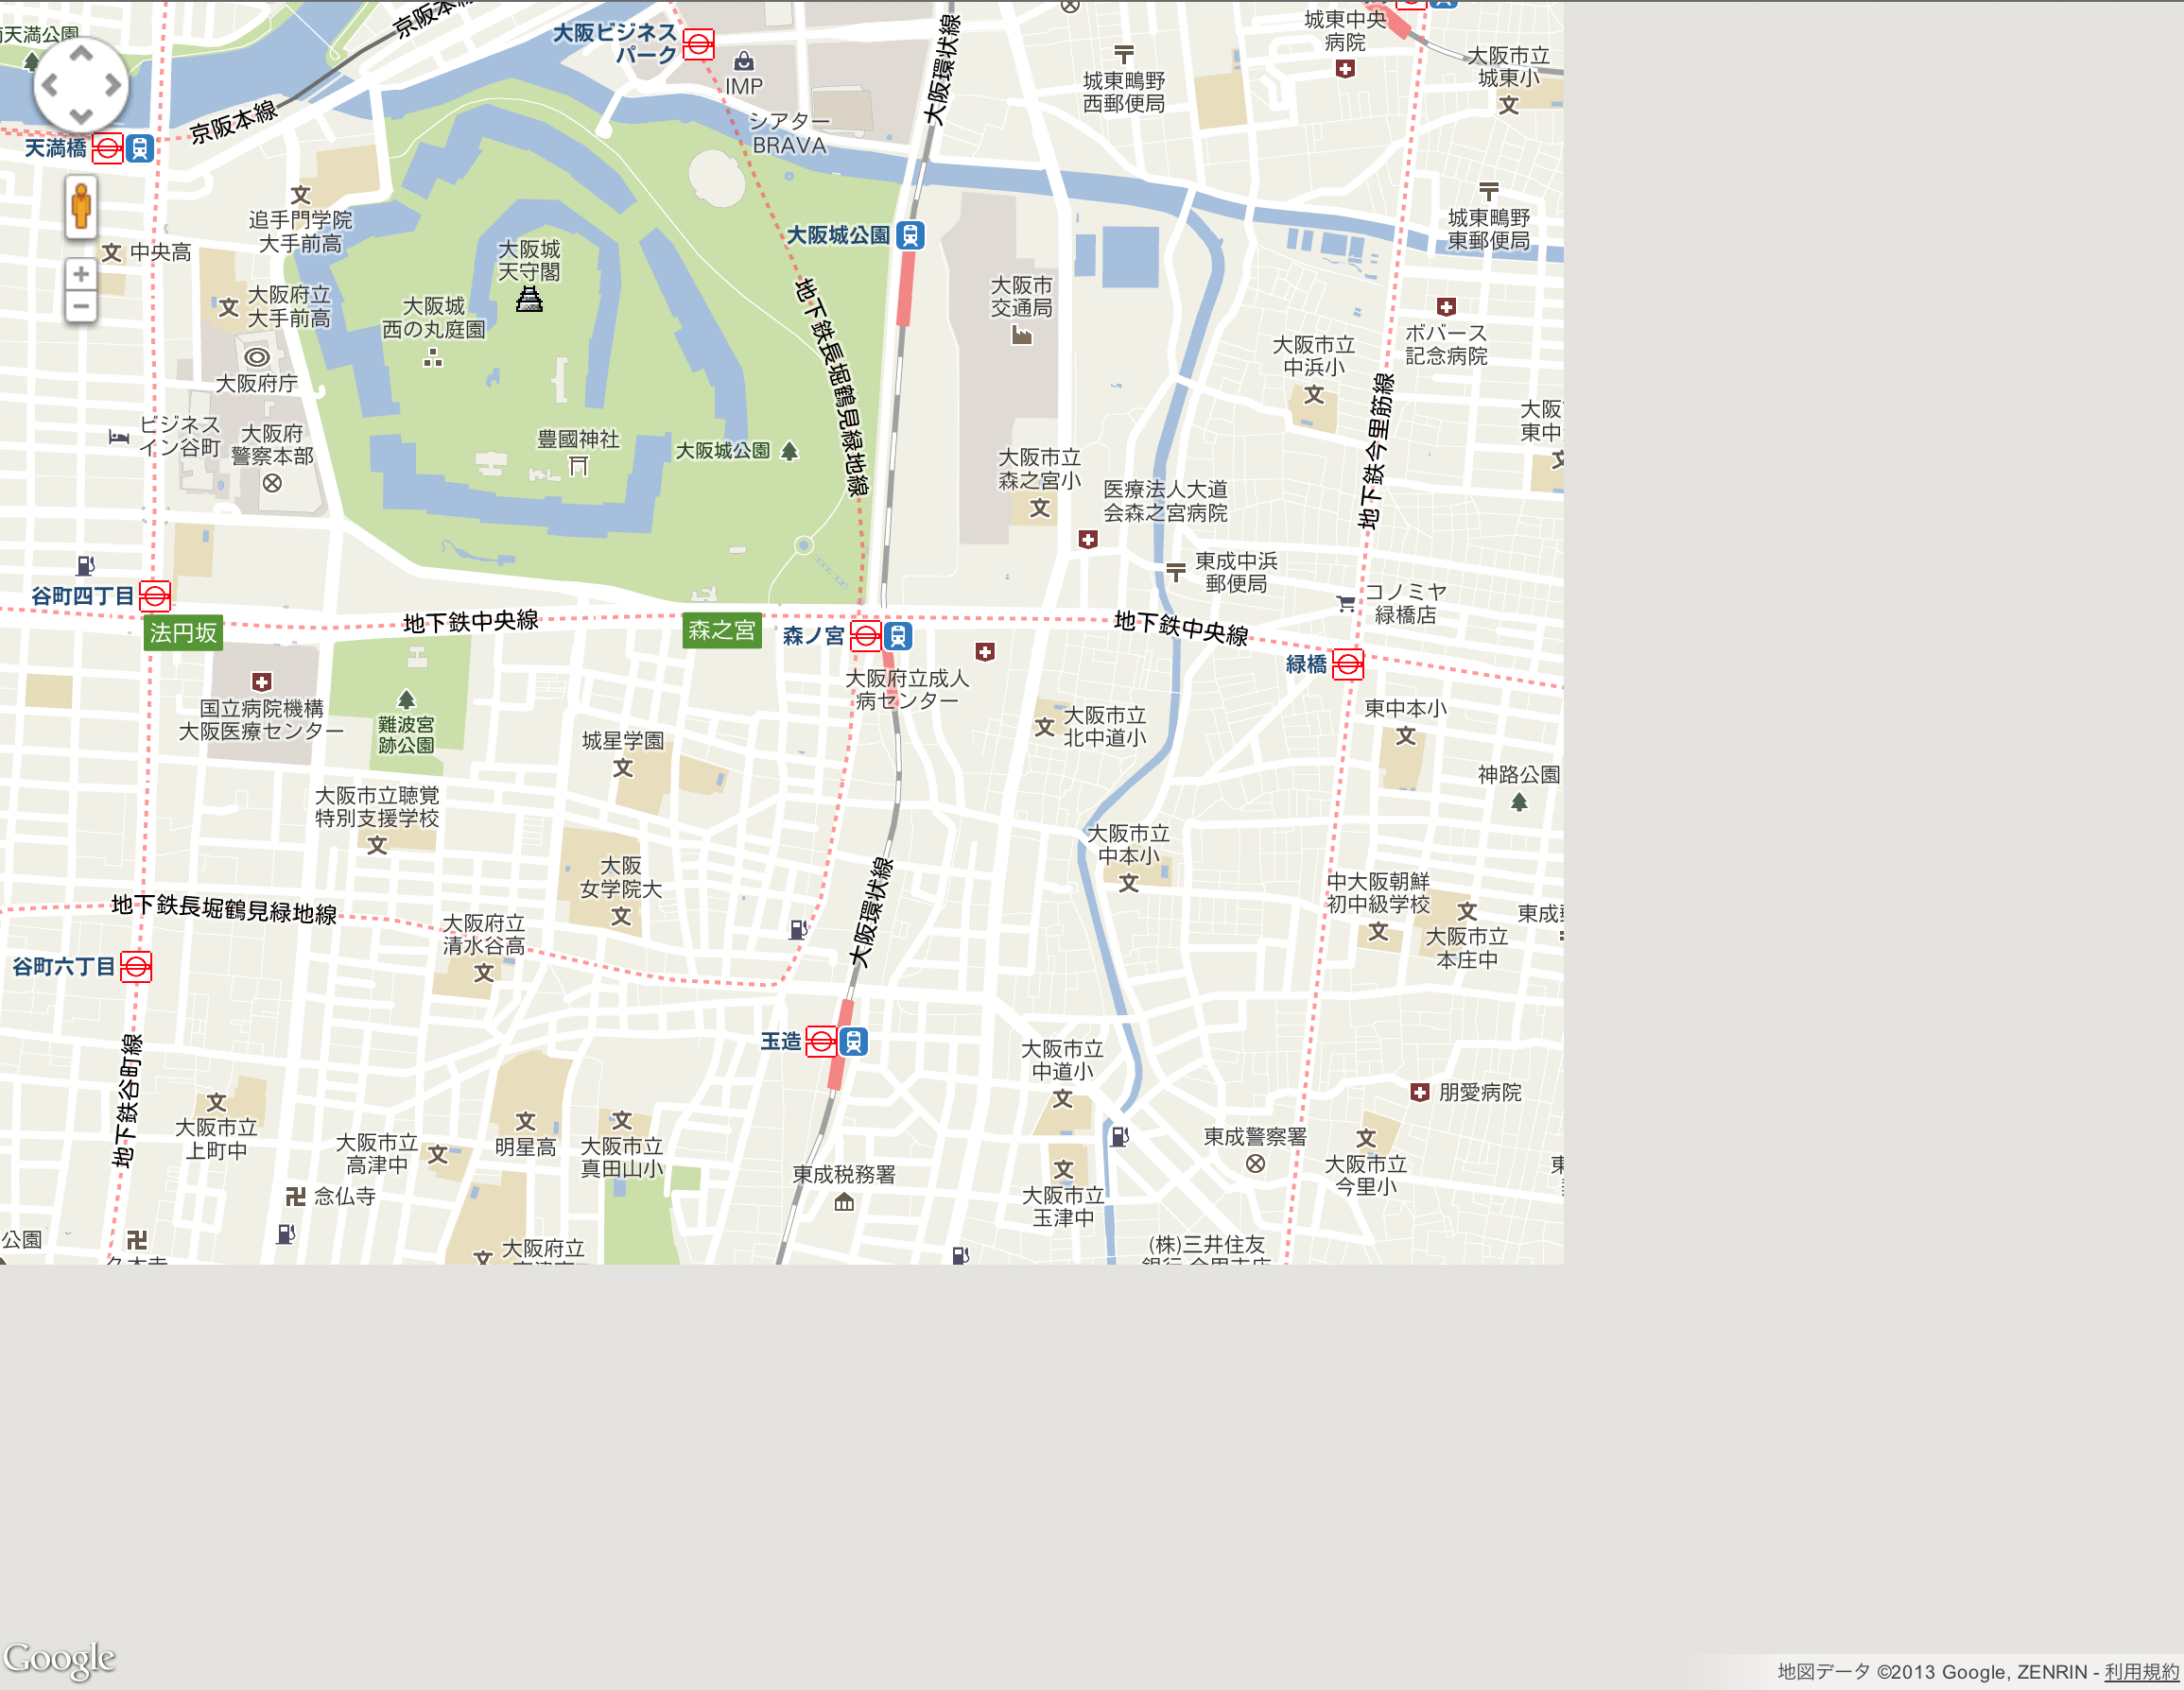Click the 大阪府庁 government office icon
Viewport: 2184px width, 1690px height.
pyautogui.click(x=257, y=357)
